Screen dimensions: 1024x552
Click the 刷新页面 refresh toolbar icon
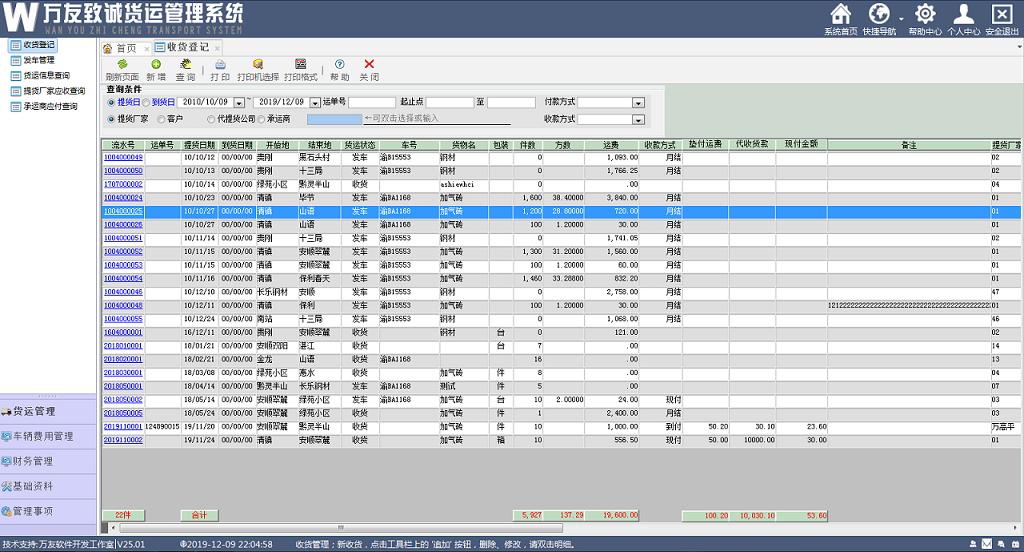pyautogui.click(x=122, y=64)
